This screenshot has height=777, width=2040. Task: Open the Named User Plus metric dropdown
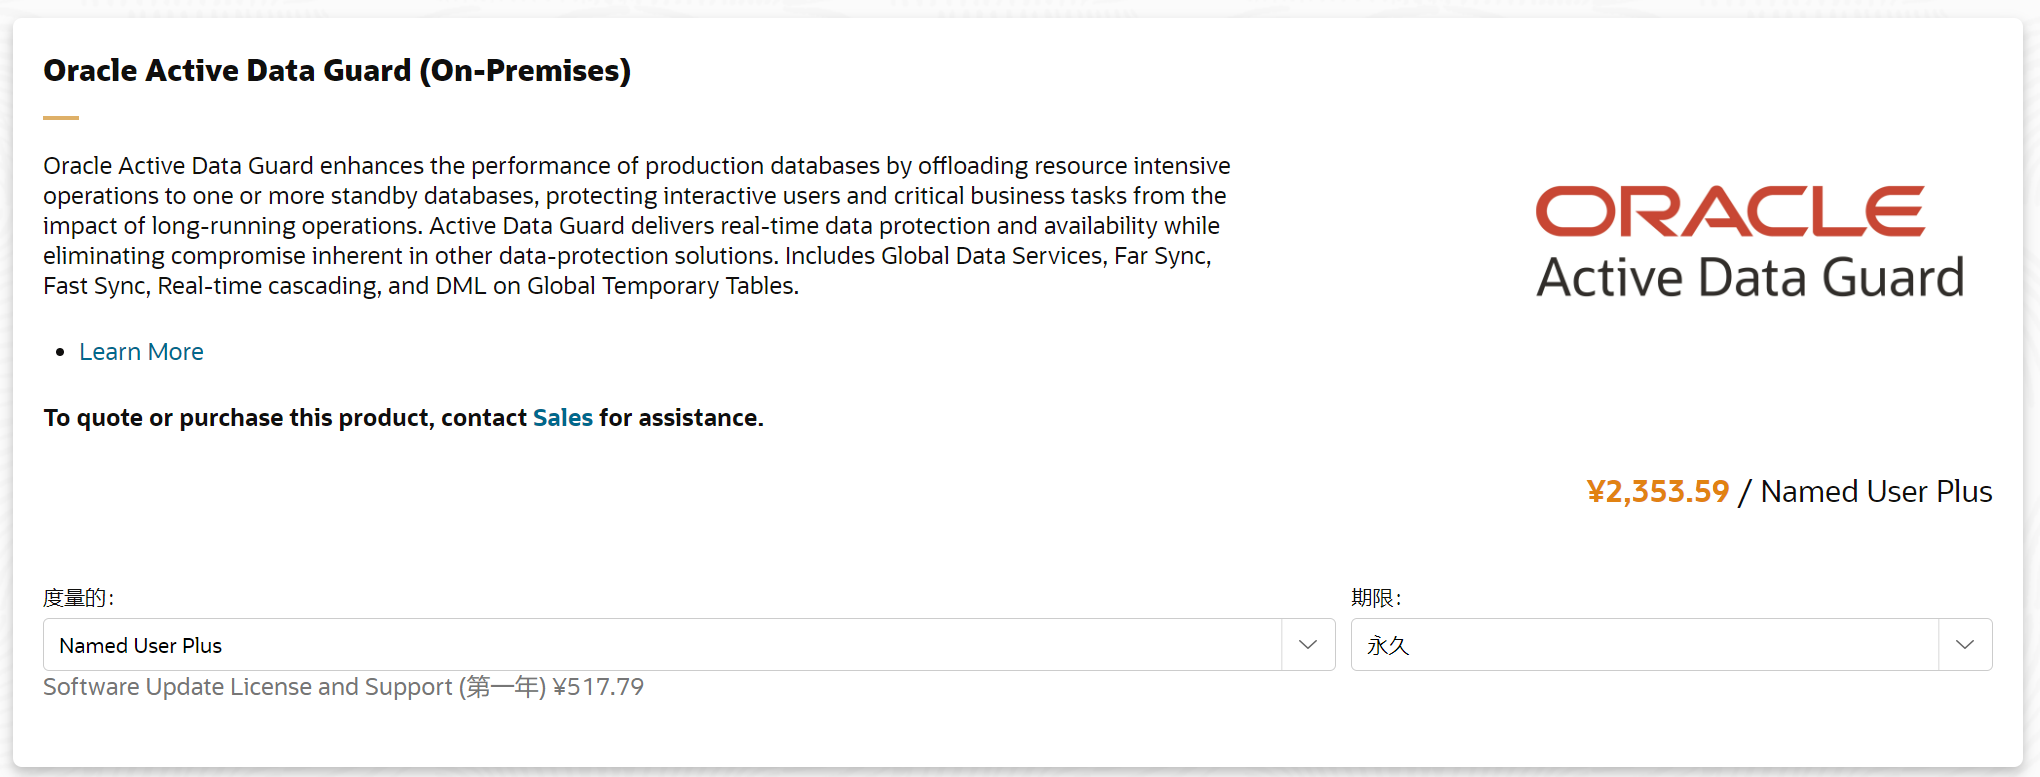[x=689, y=645]
